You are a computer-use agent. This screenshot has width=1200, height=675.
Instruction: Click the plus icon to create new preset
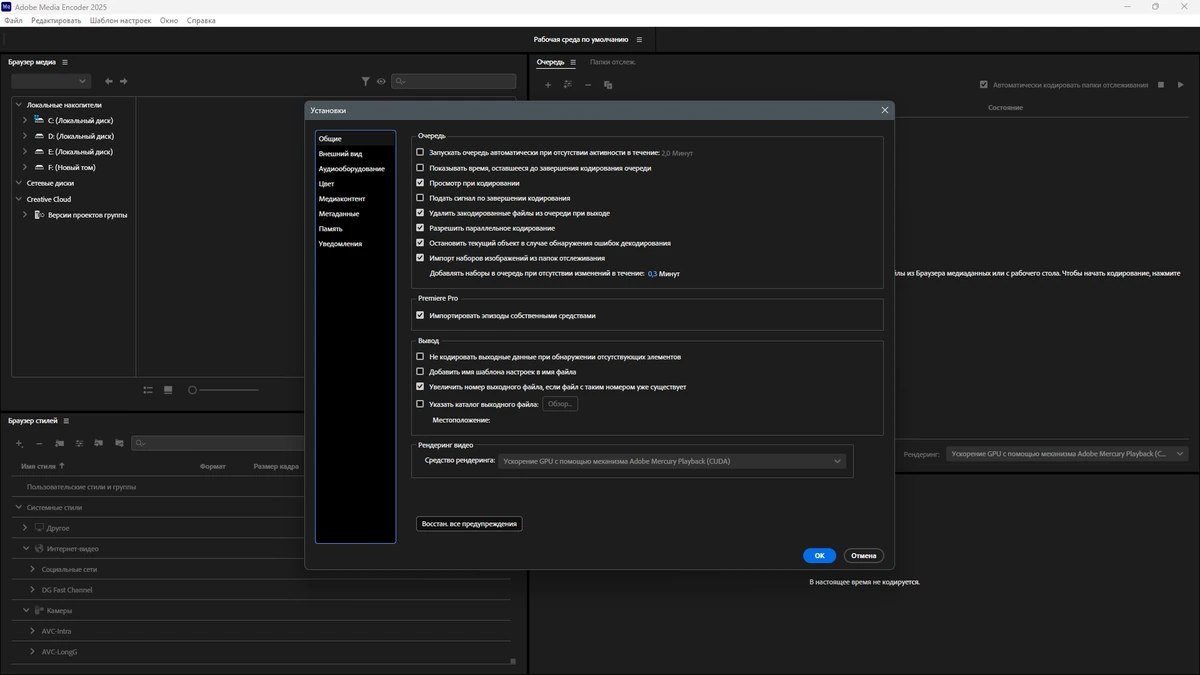[19, 443]
